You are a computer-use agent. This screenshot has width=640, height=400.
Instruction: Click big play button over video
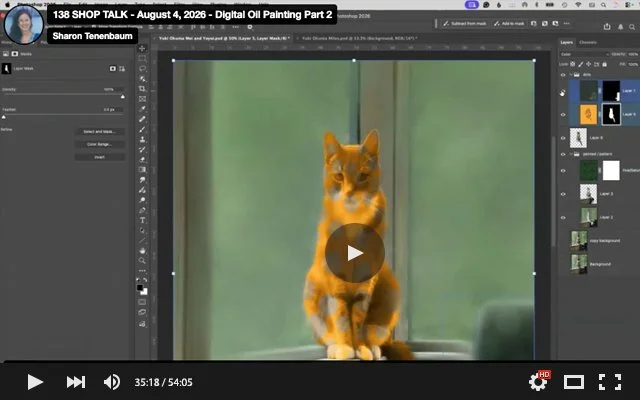click(354, 253)
